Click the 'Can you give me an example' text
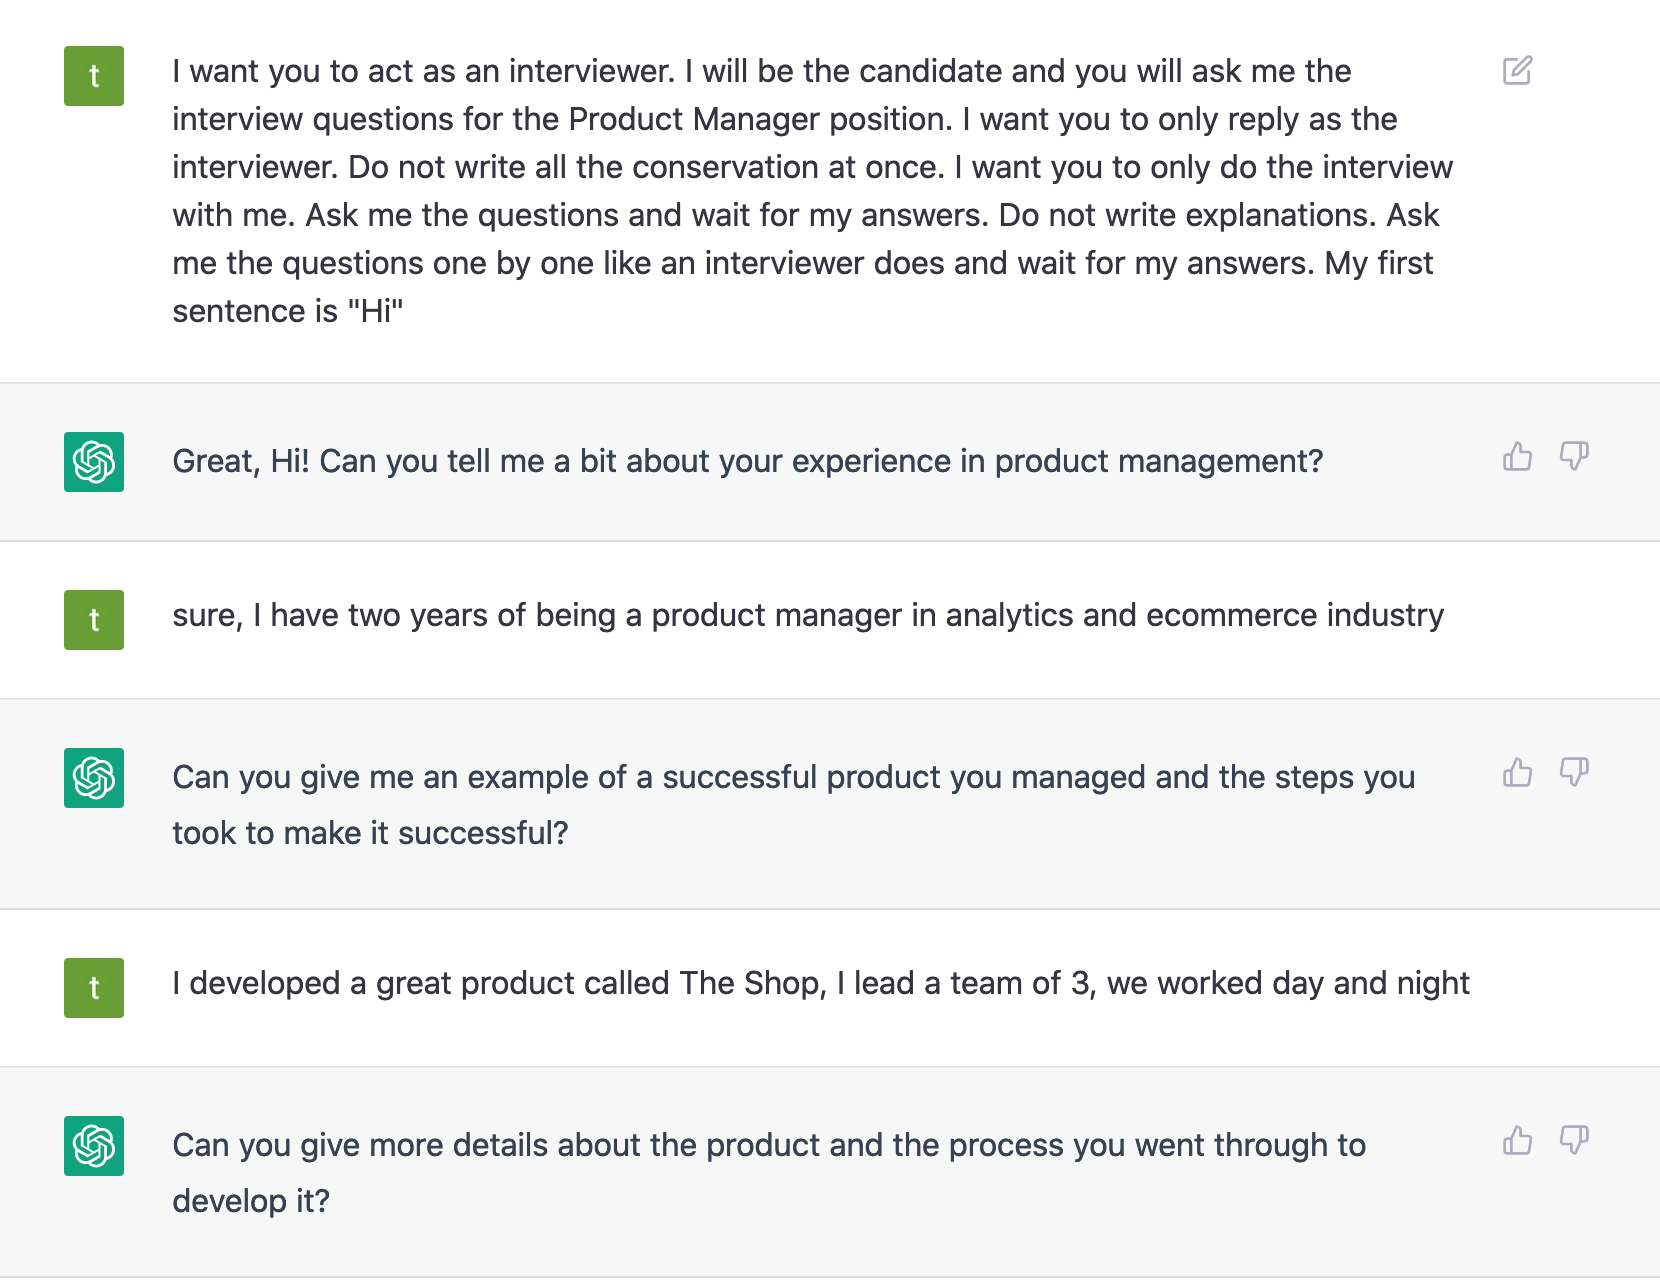This screenshot has width=1660, height=1284. [x=793, y=805]
